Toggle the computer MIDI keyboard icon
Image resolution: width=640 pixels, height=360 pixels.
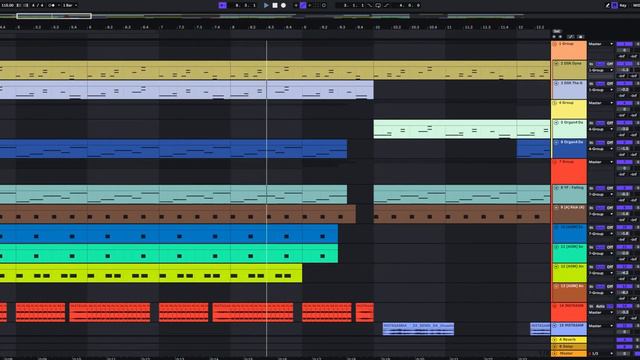click(x=615, y=5)
